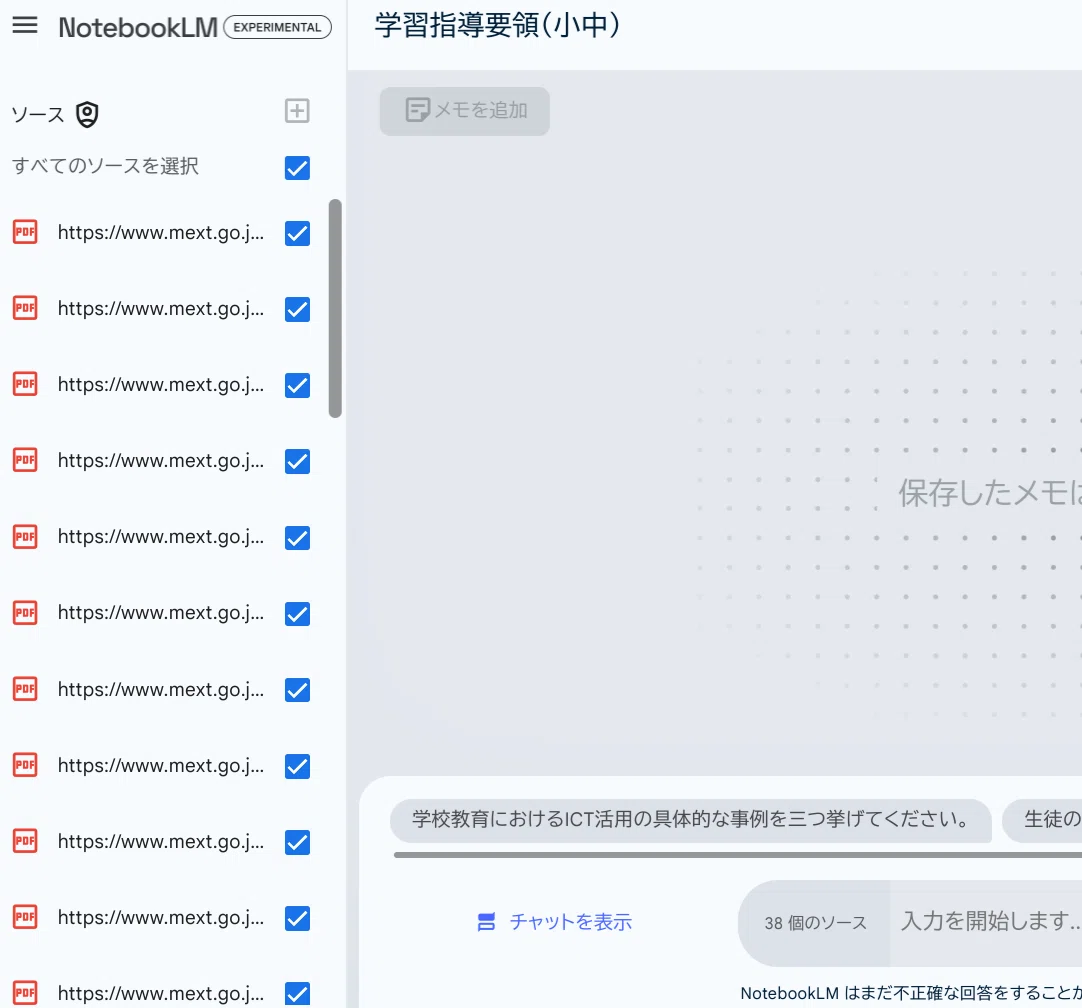Click the second source's PDF icon

26,308
